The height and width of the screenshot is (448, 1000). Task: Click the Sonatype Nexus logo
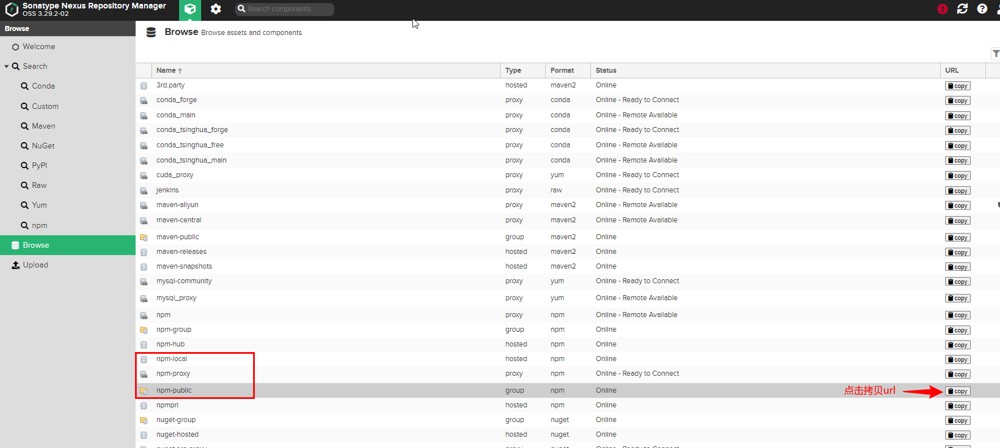pos(11,10)
